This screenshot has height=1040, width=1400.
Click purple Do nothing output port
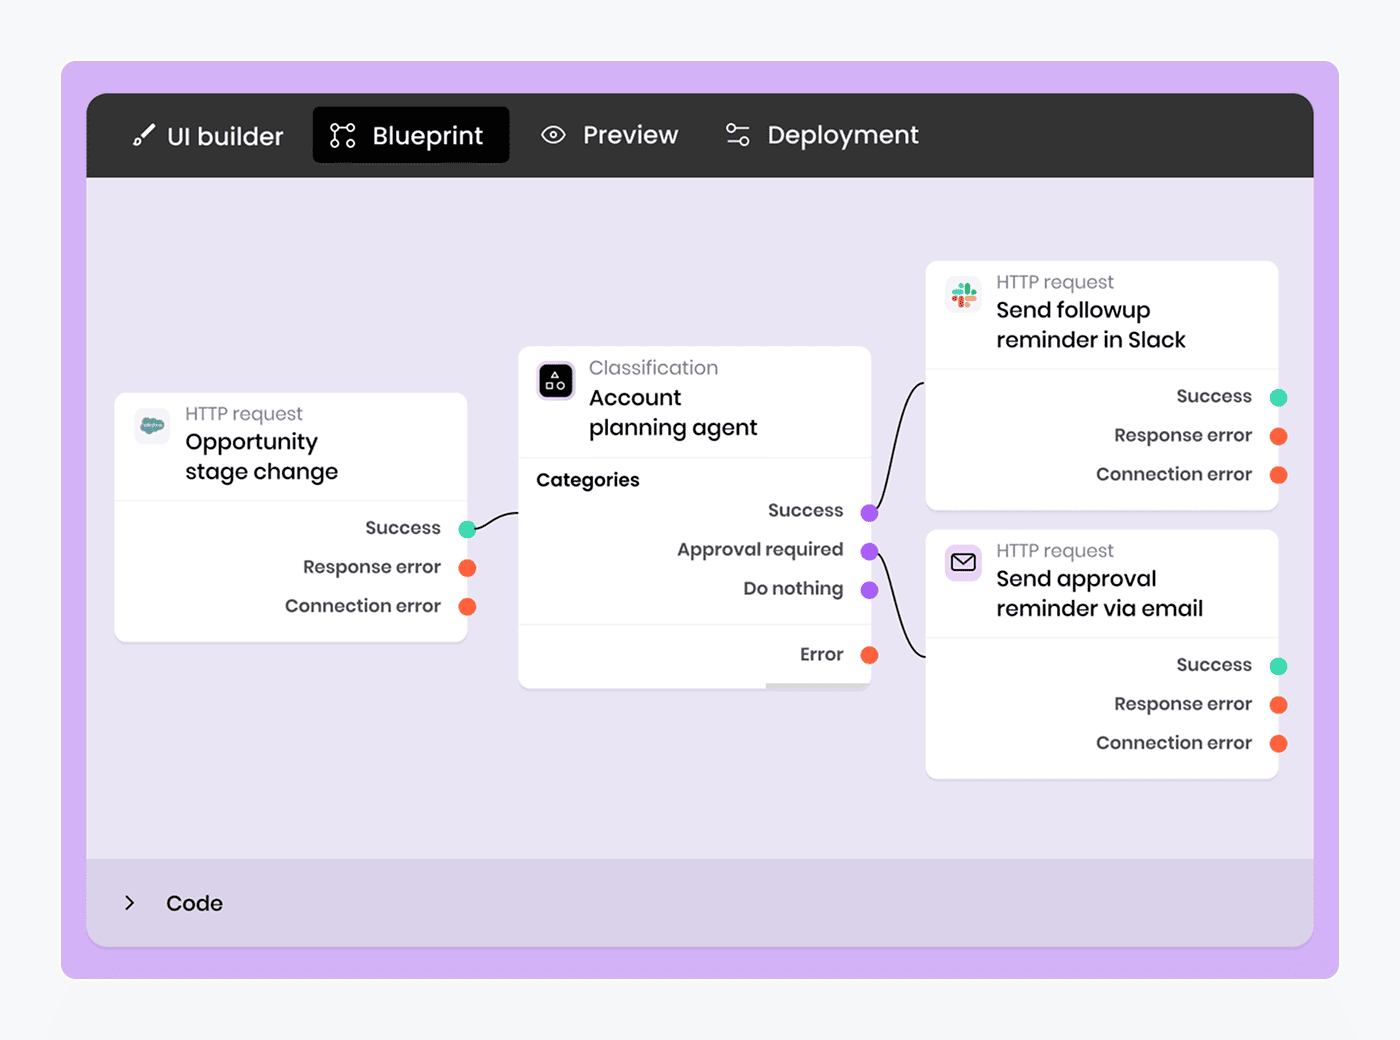[x=869, y=590]
